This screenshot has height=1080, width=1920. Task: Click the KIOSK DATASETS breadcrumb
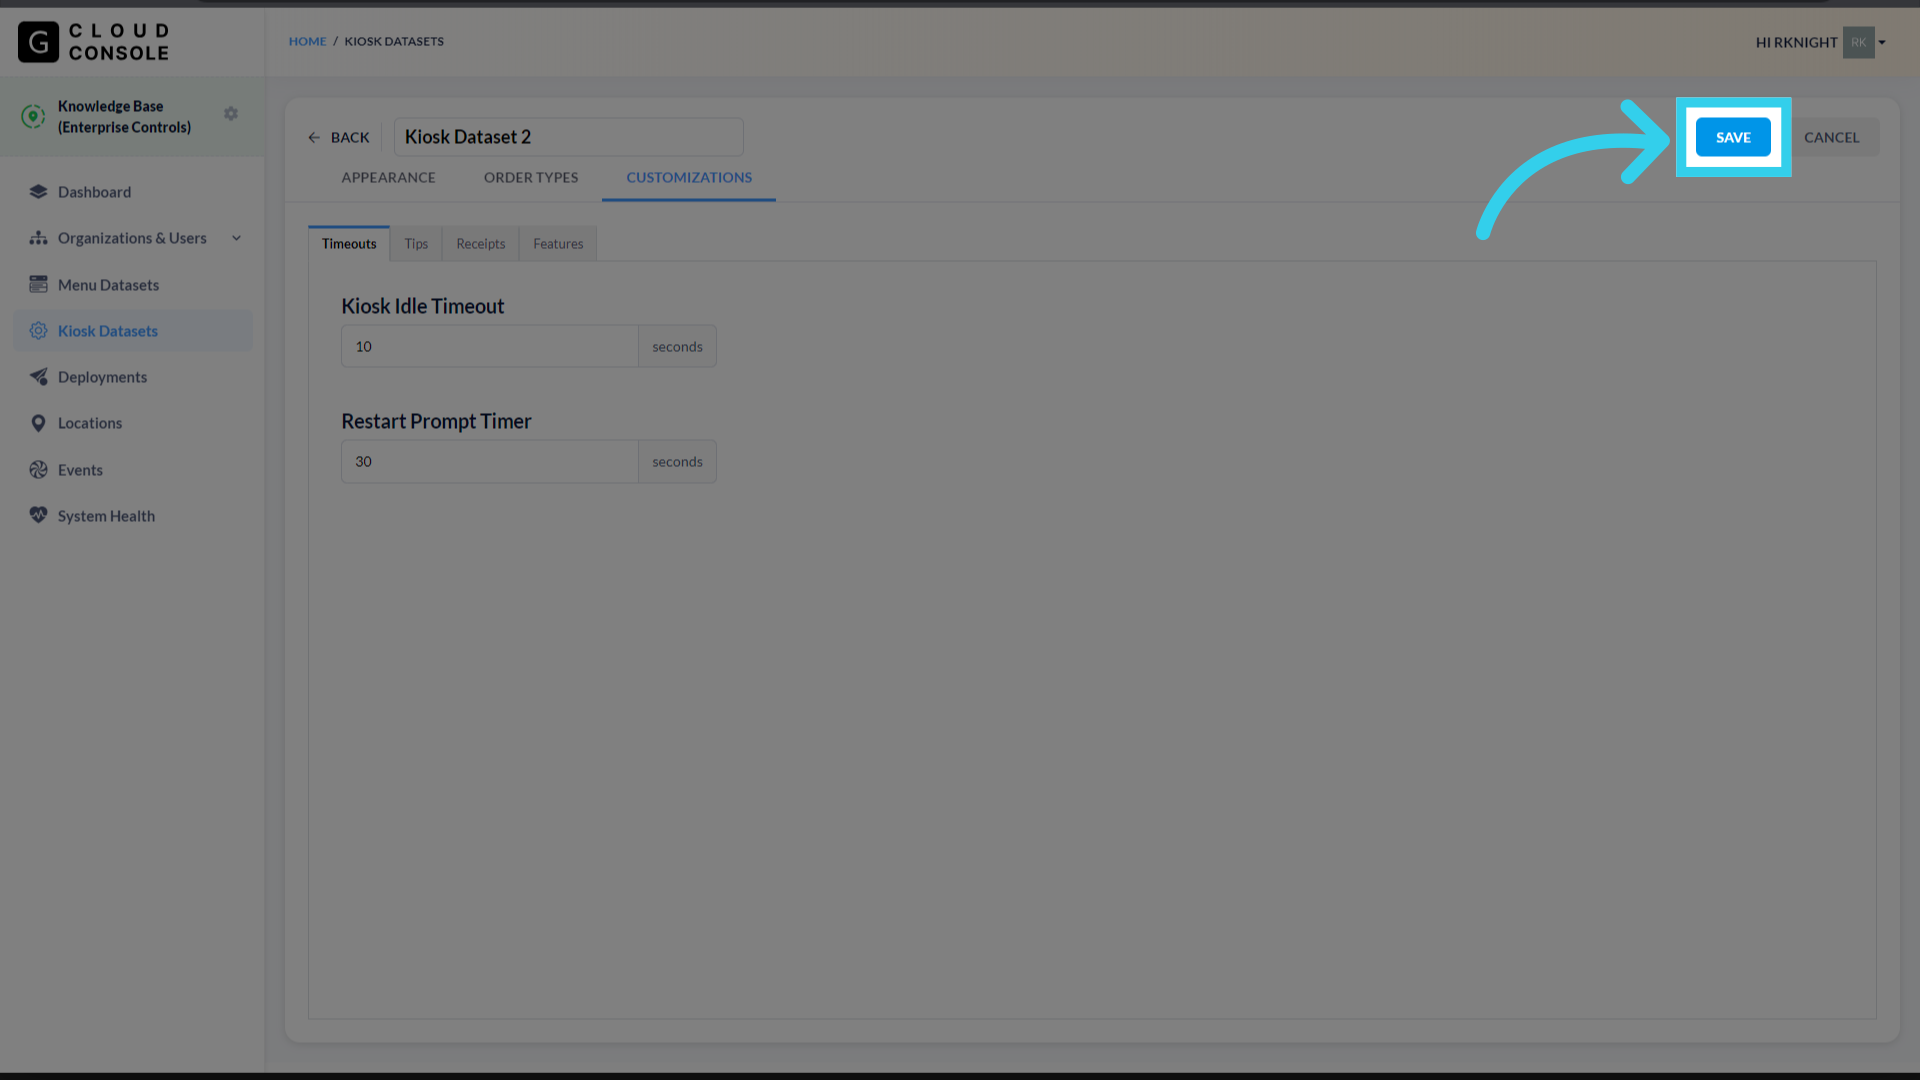click(394, 42)
